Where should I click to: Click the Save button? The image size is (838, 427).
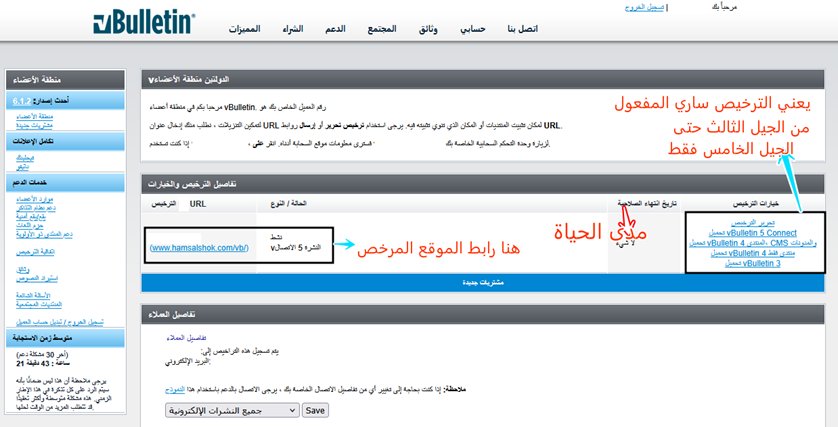point(315,410)
